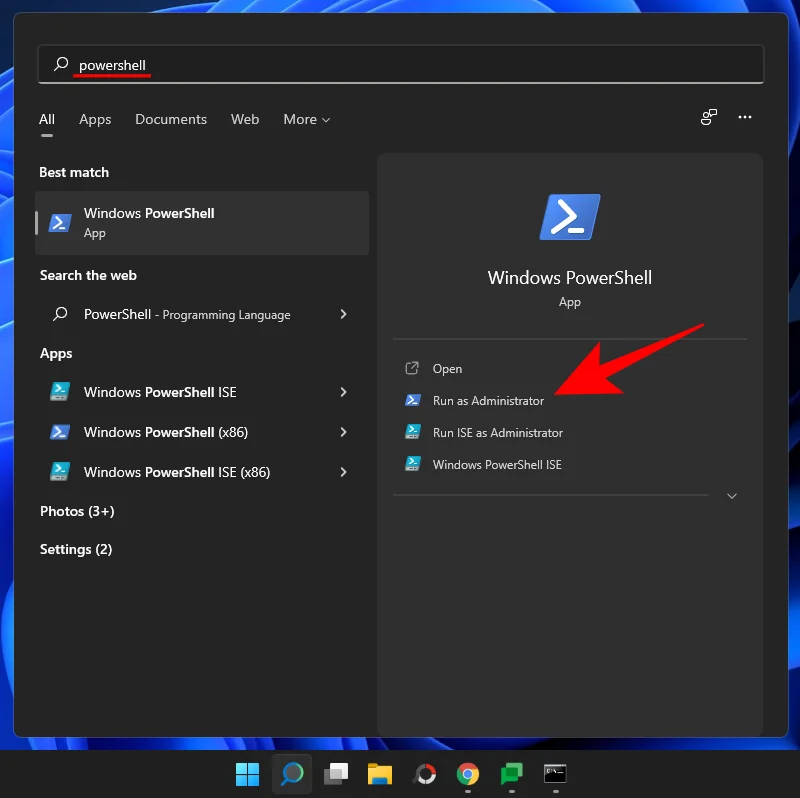The width and height of the screenshot is (800, 798).
Task: Open Chrome from the taskbar
Action: pos(466,774)
